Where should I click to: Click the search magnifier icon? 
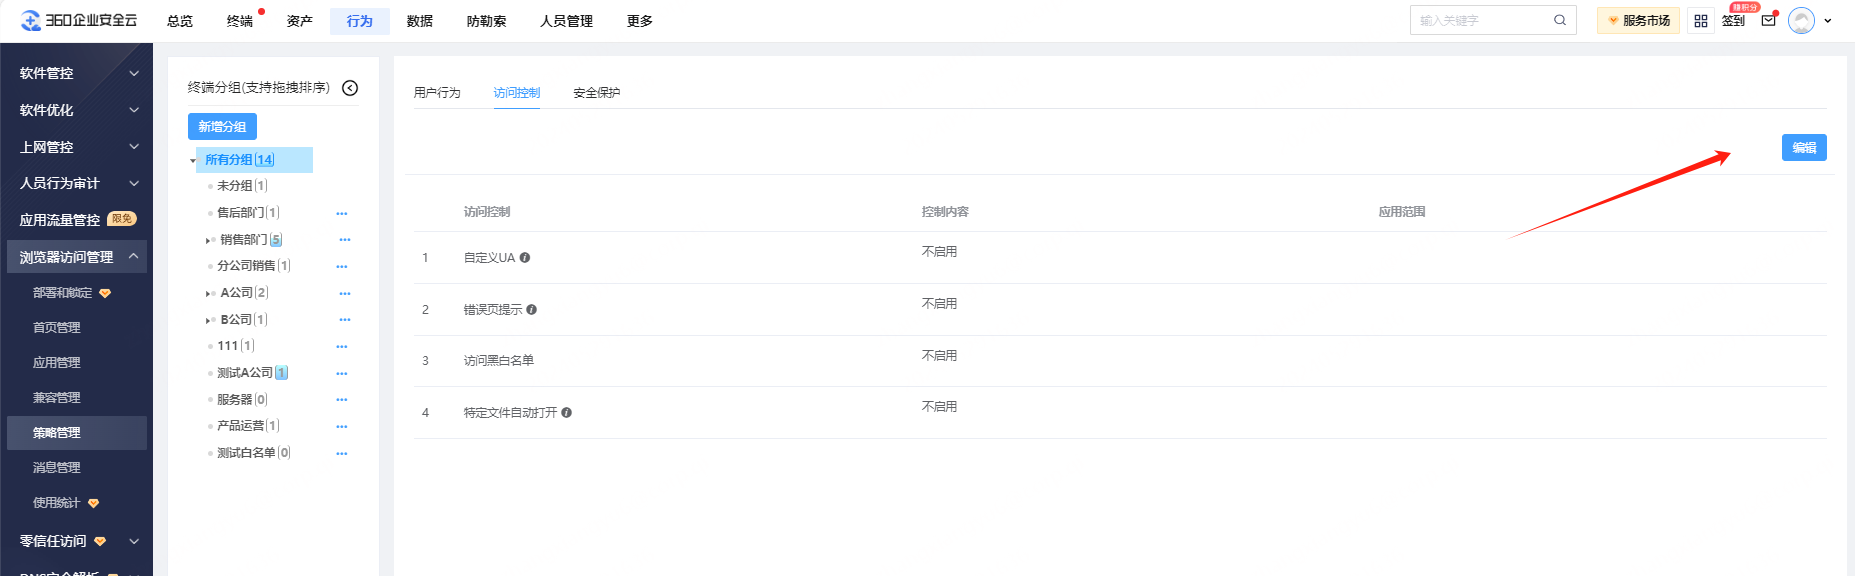click(x=1559, y=20)
